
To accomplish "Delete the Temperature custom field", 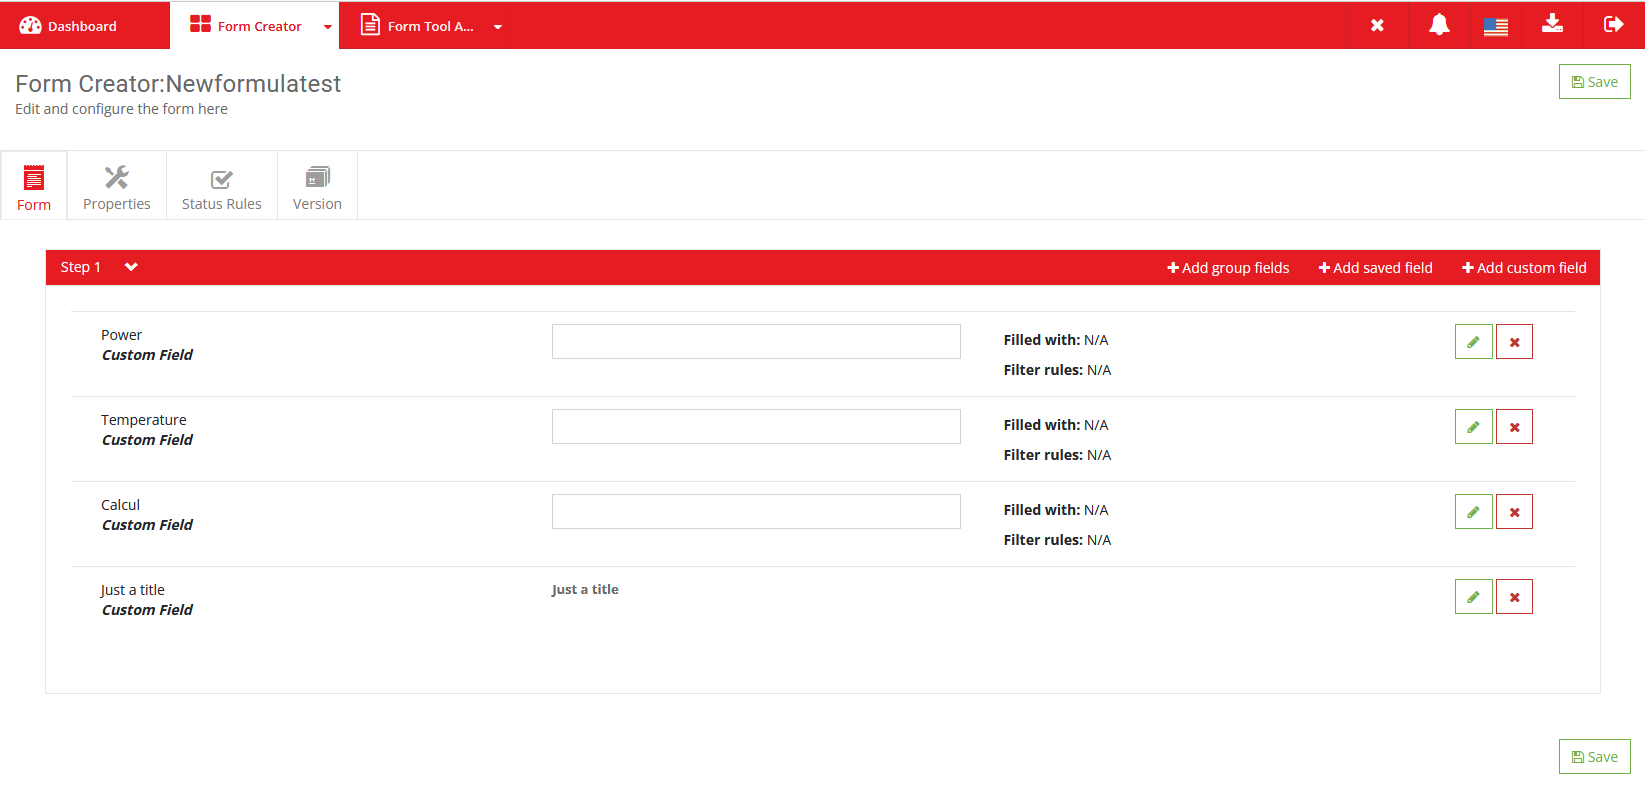I will tap(1514, 427).
